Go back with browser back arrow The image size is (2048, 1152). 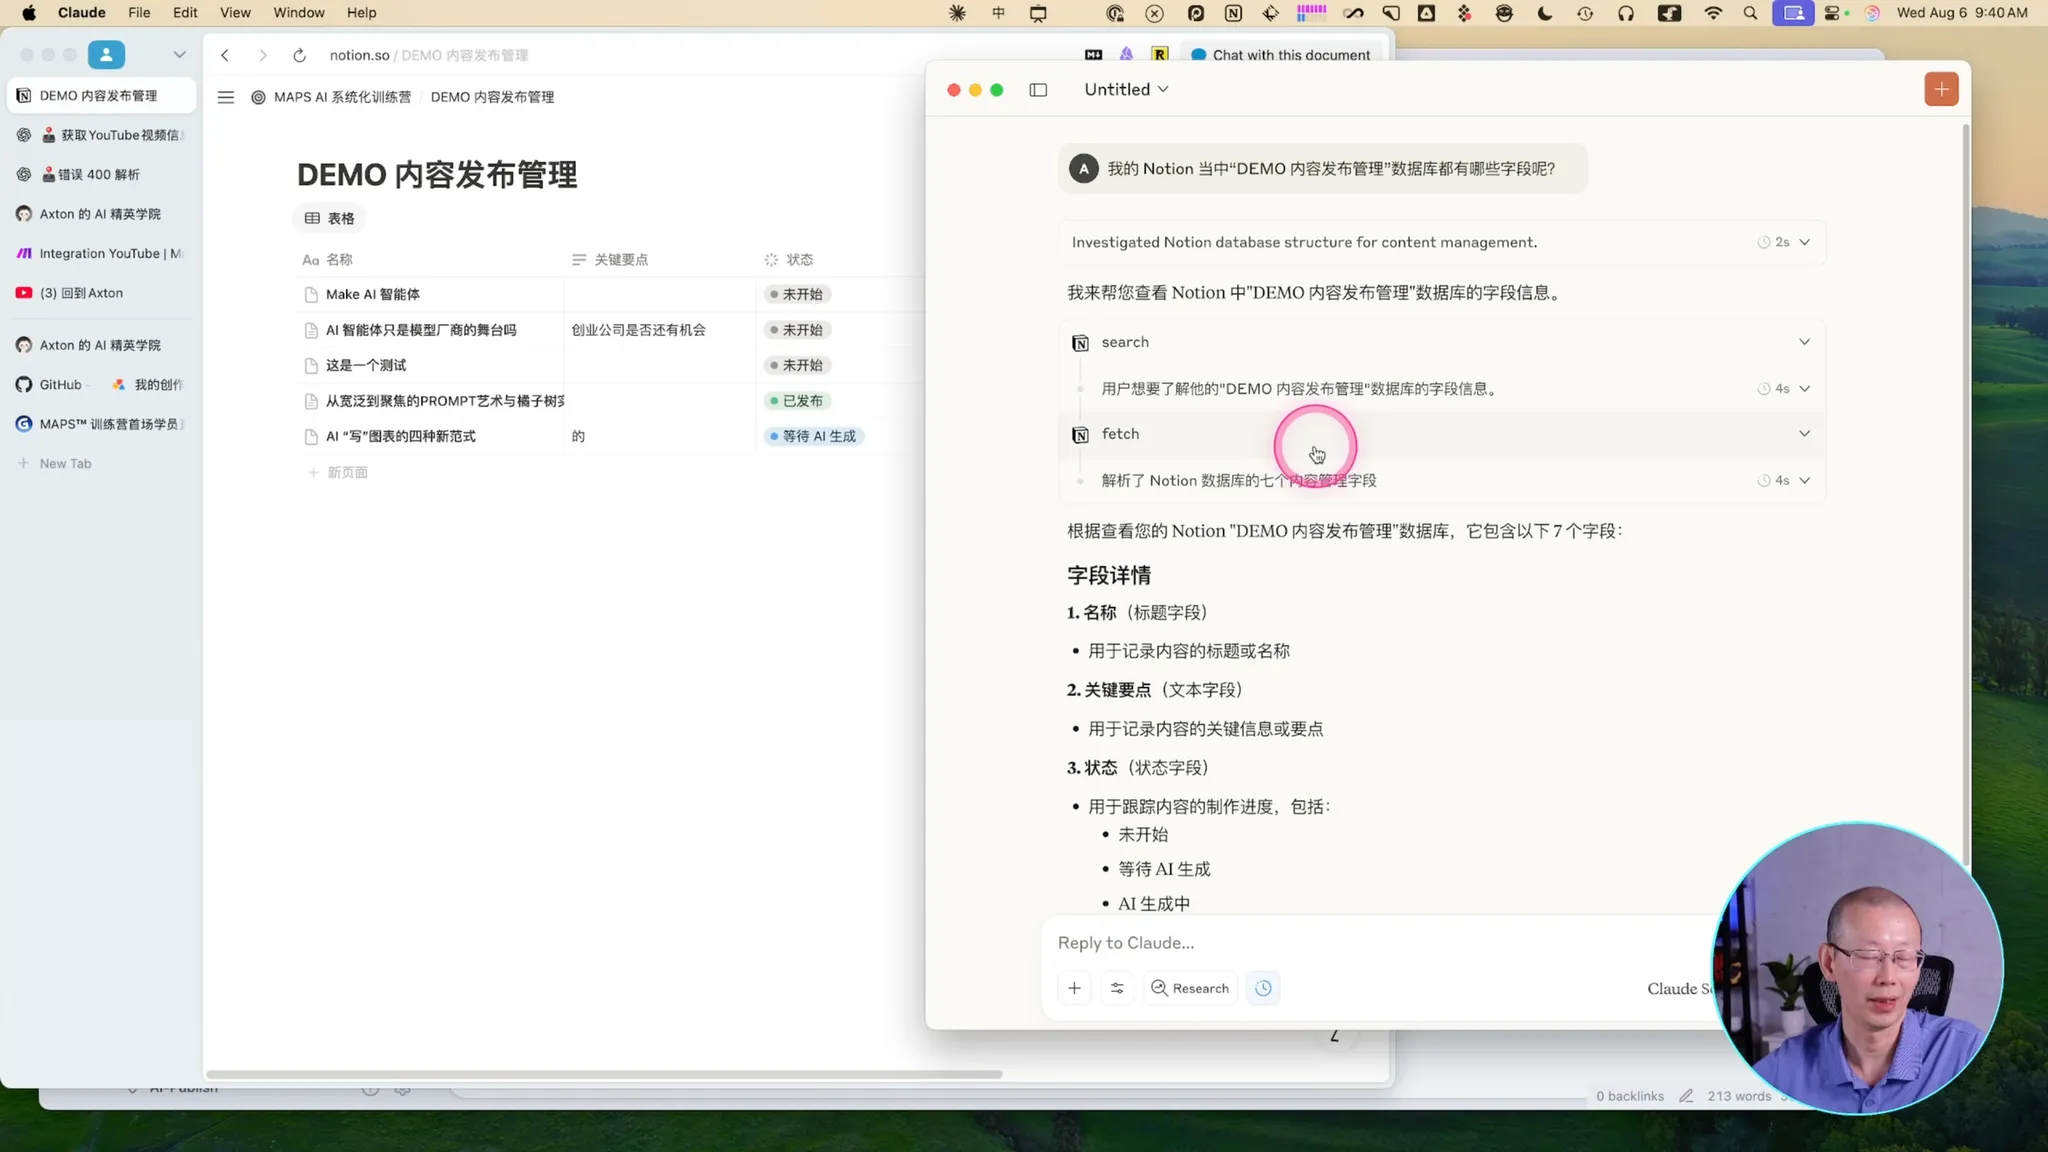[x=225, y=55]
